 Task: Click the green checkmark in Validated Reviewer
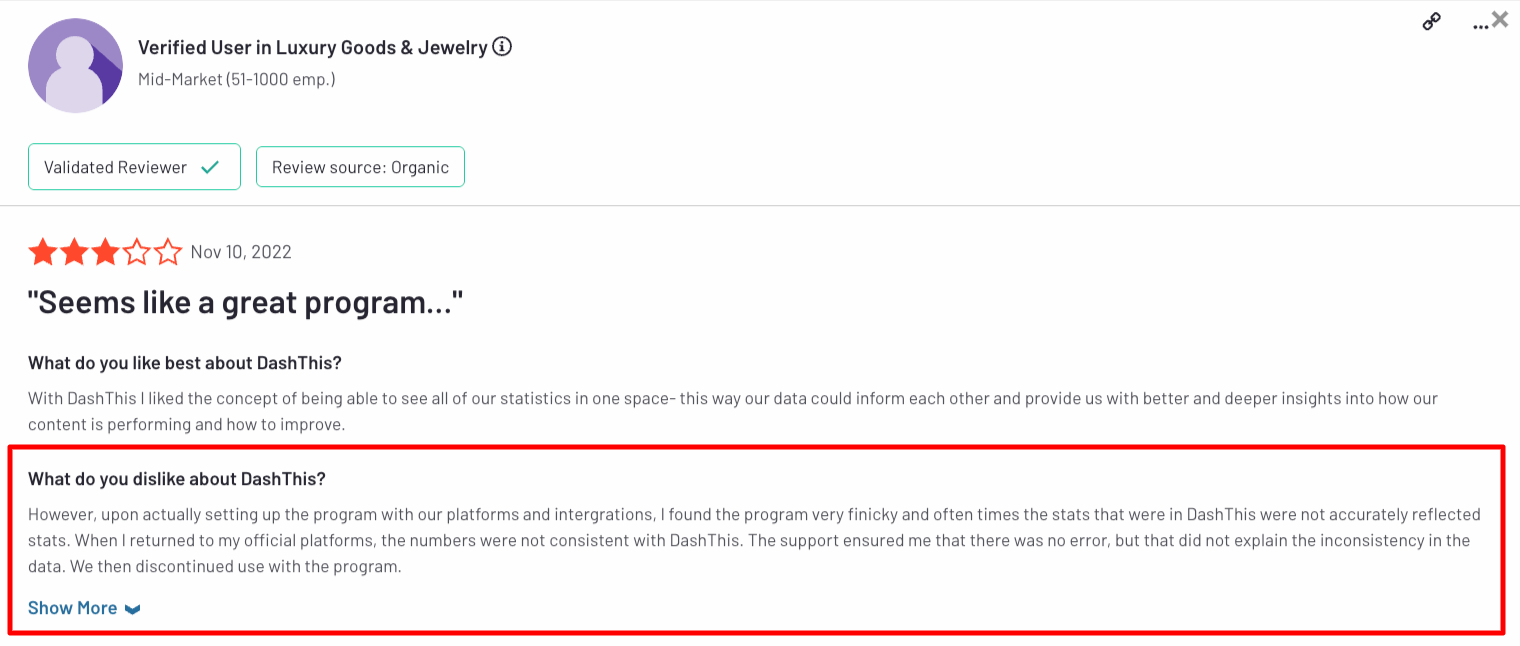tap(210, 167)
